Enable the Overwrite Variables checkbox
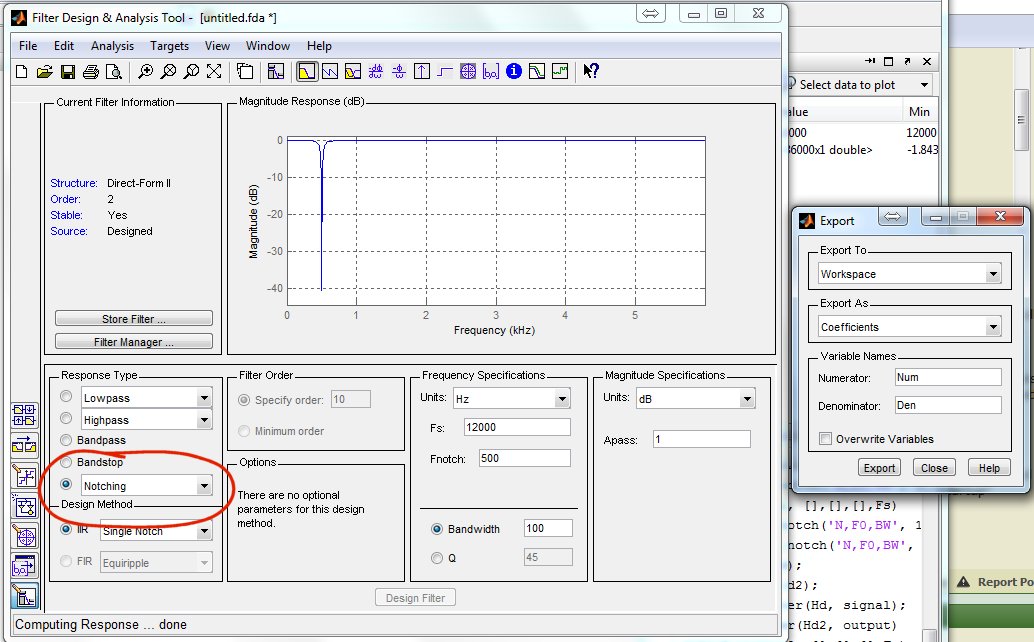Viewport: 1034px width, 642px height. pyautogui.click(x=826, y=439)
